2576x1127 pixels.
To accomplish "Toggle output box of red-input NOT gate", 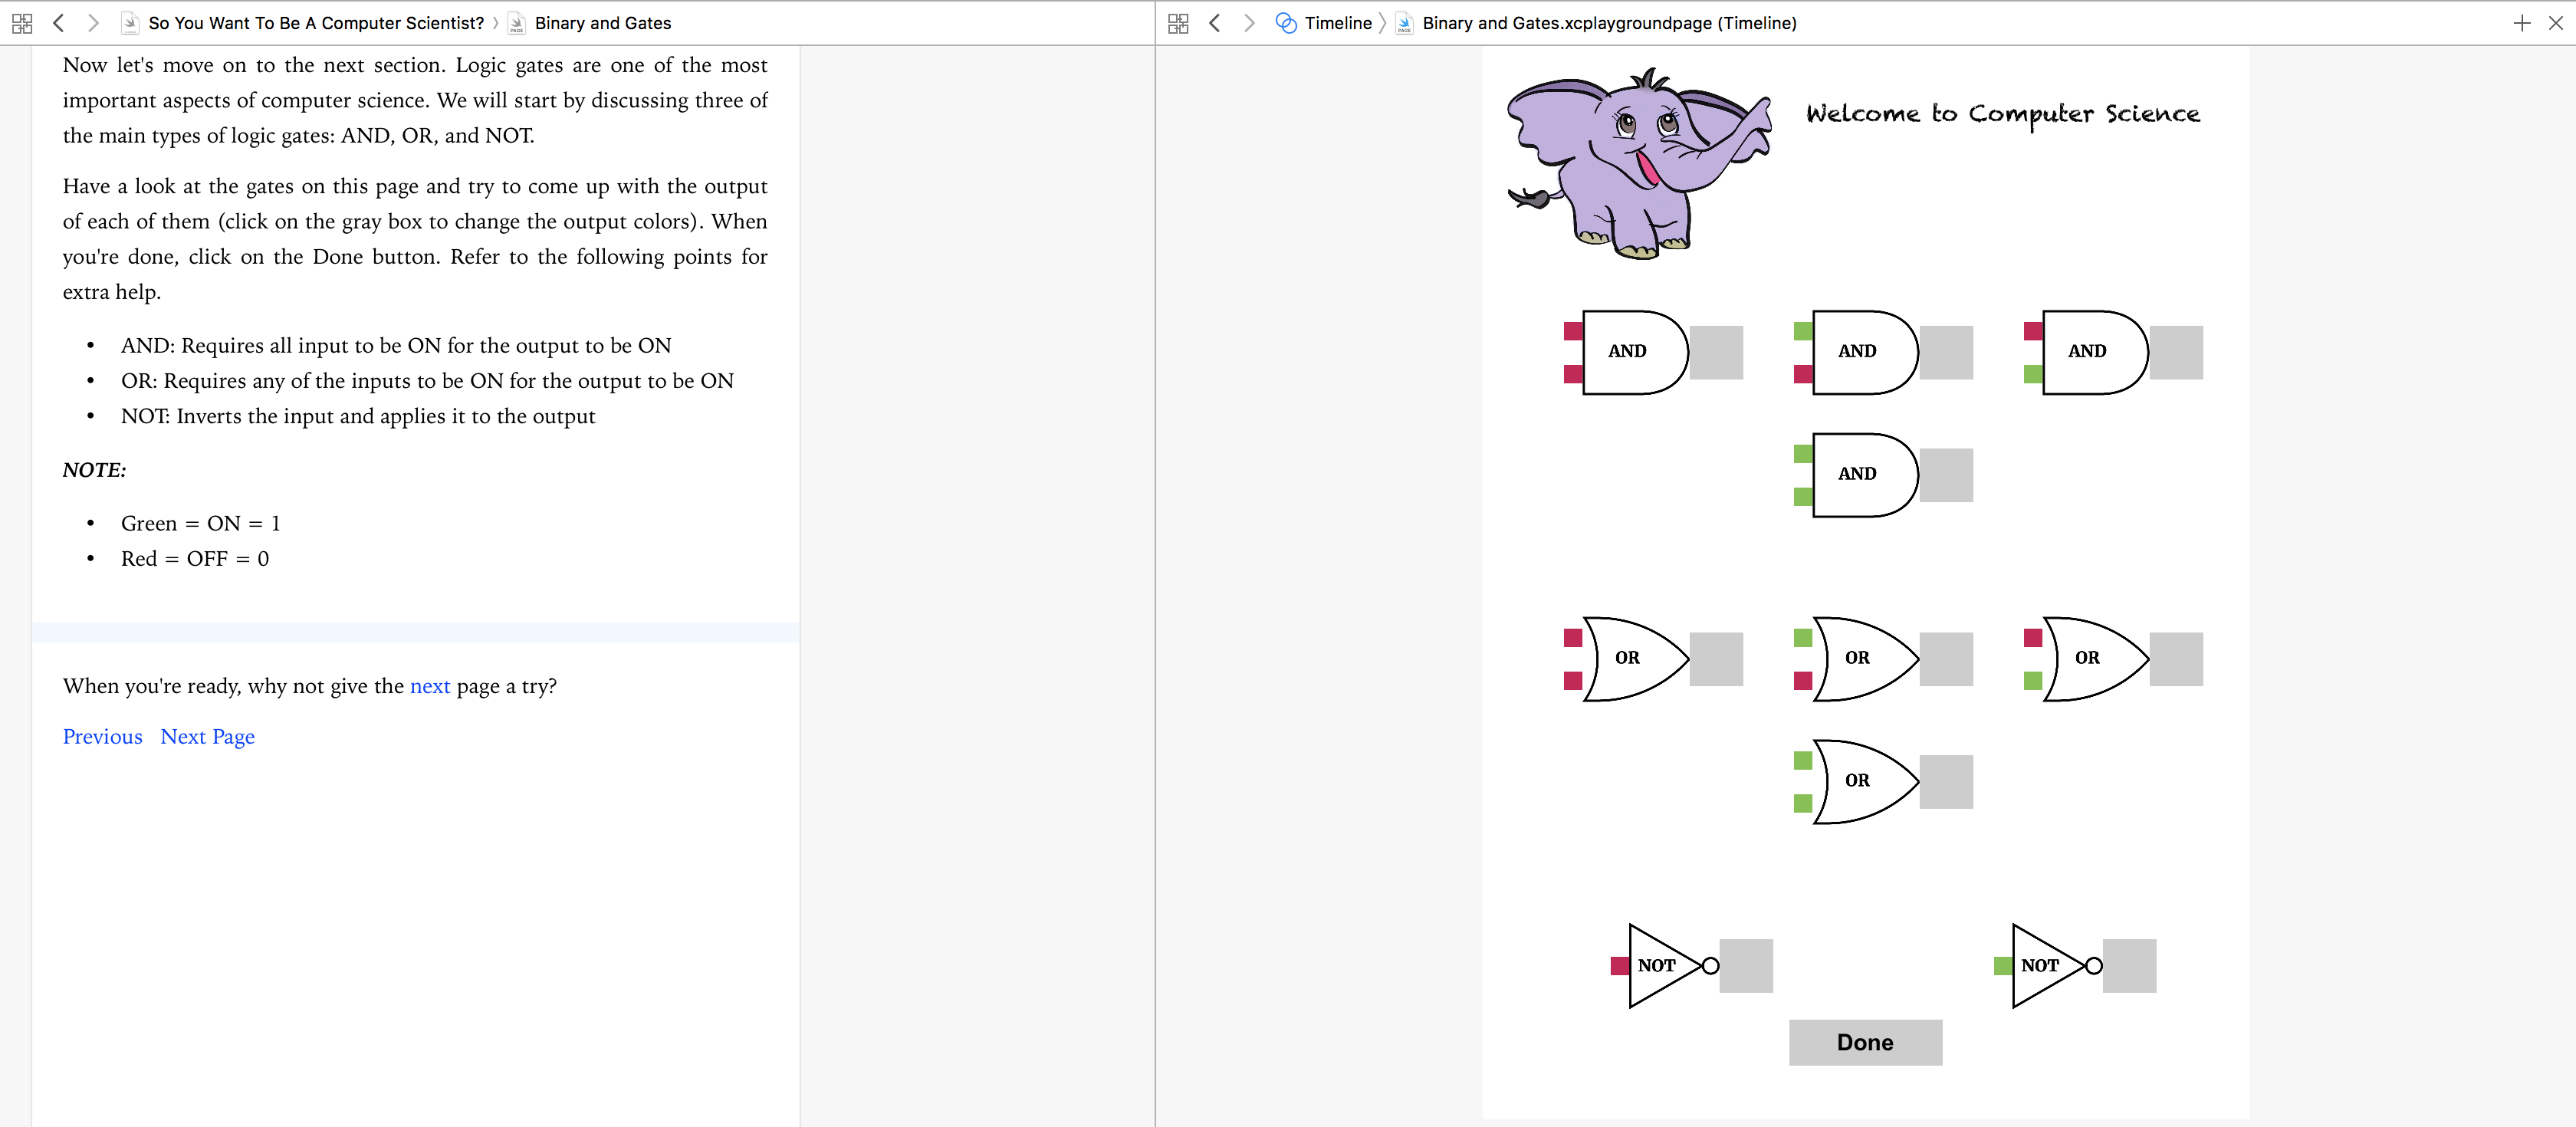I will point(1746,966).
